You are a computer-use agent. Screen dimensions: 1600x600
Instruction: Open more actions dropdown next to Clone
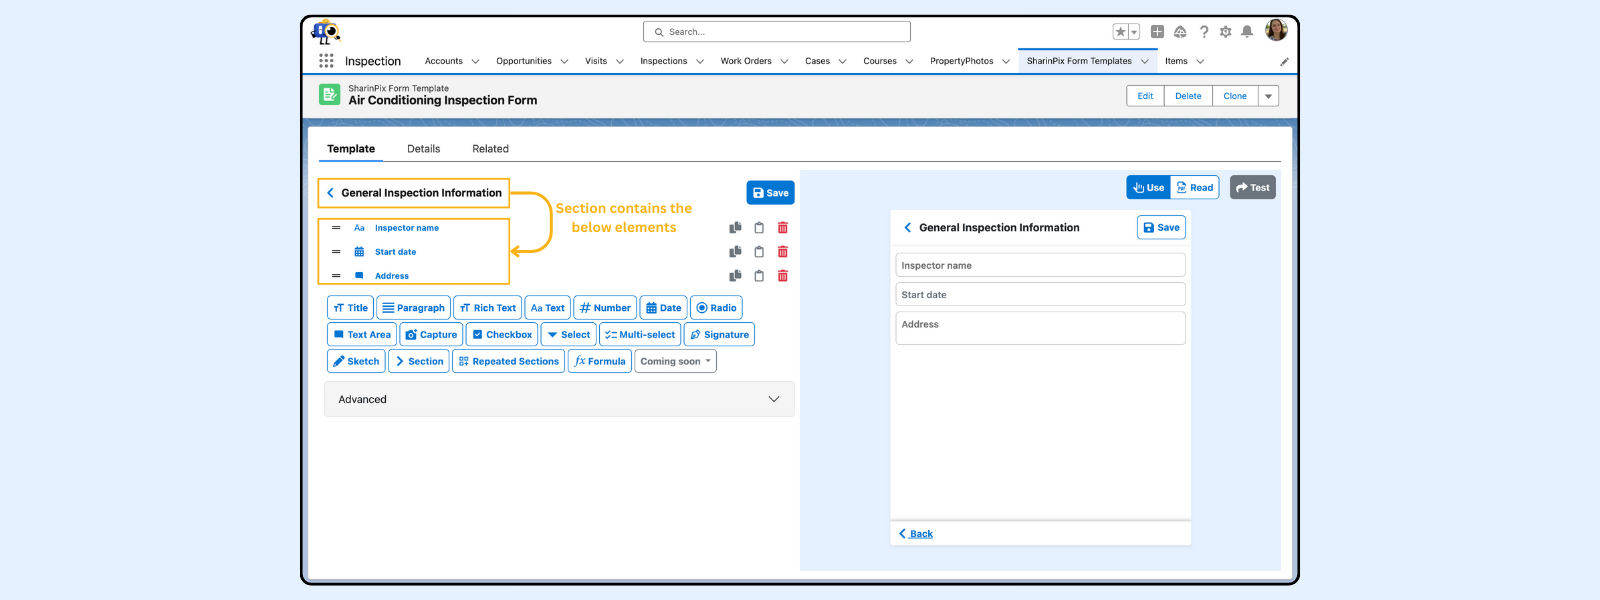pos(1268,96)
